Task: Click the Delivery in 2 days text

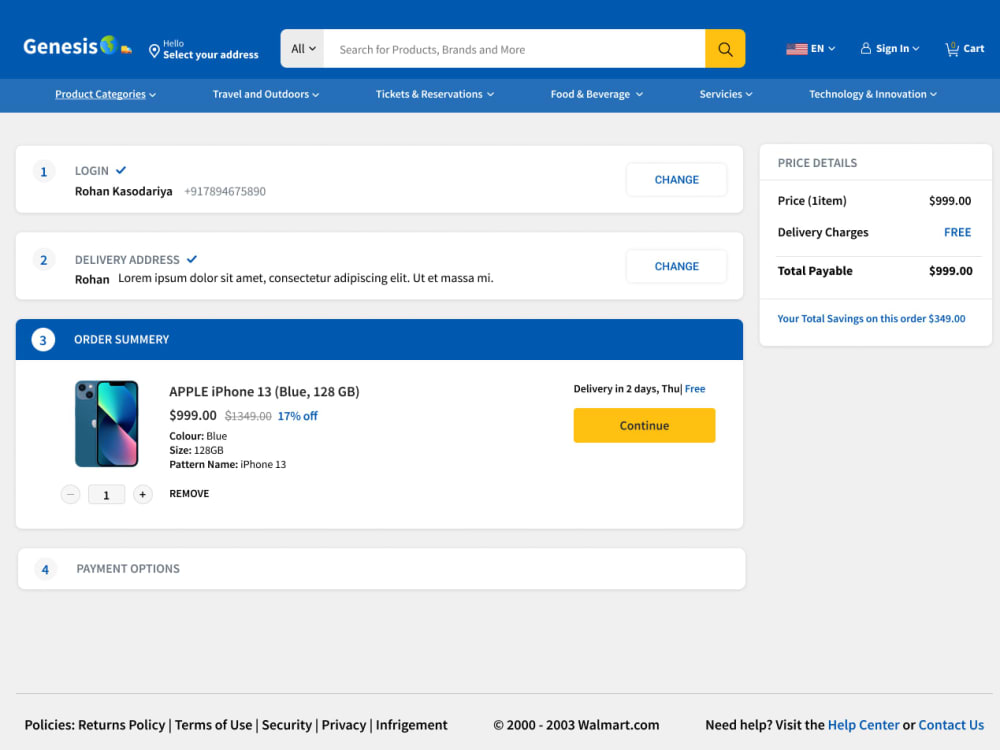Action: point(626,389)
